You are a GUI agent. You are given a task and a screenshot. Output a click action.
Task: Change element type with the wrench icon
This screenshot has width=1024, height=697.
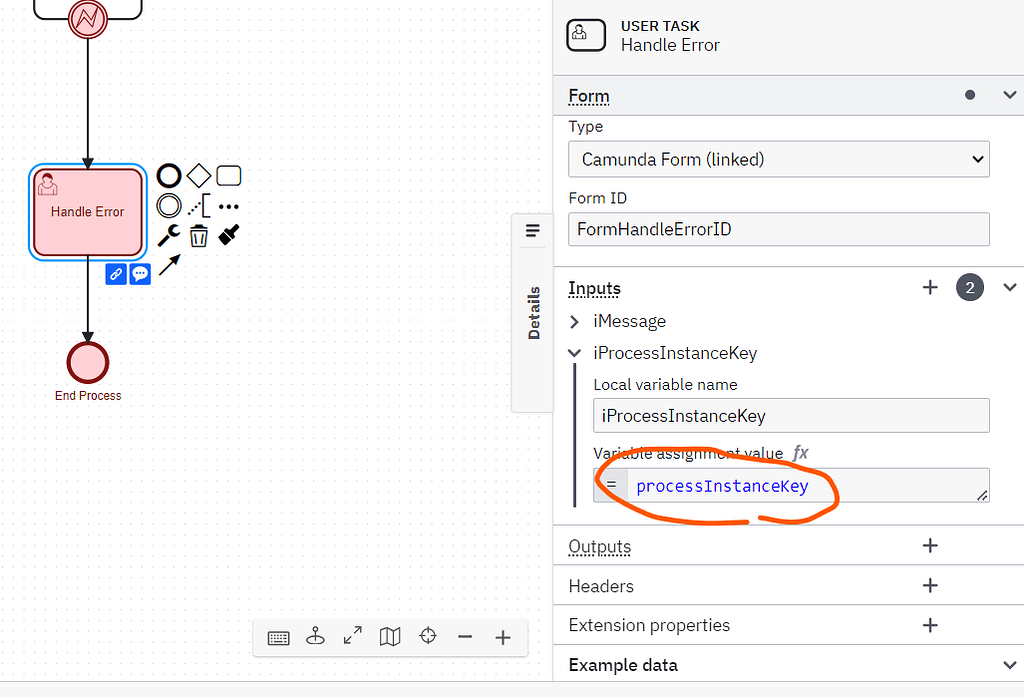click(169, 235)
